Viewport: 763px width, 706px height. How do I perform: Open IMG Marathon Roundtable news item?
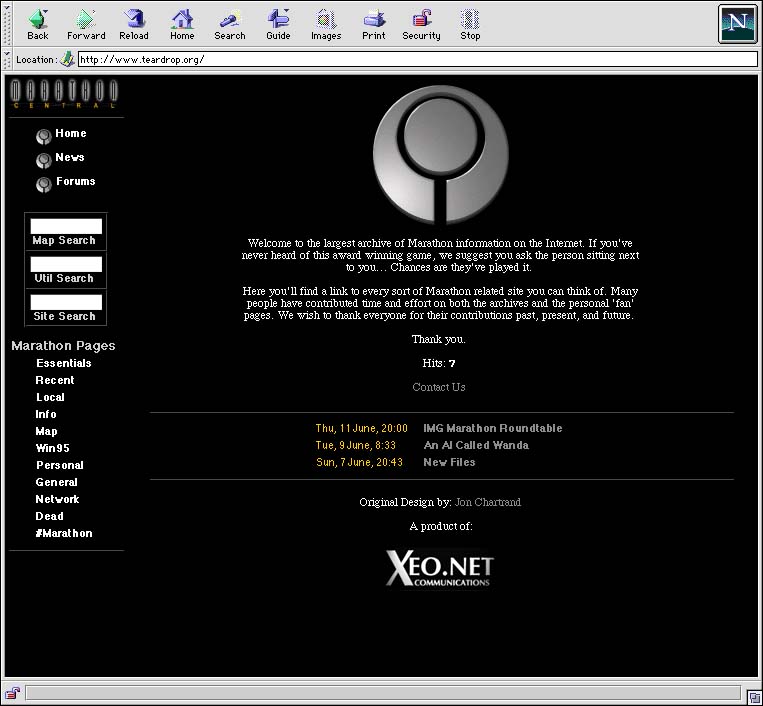point(492,428)
